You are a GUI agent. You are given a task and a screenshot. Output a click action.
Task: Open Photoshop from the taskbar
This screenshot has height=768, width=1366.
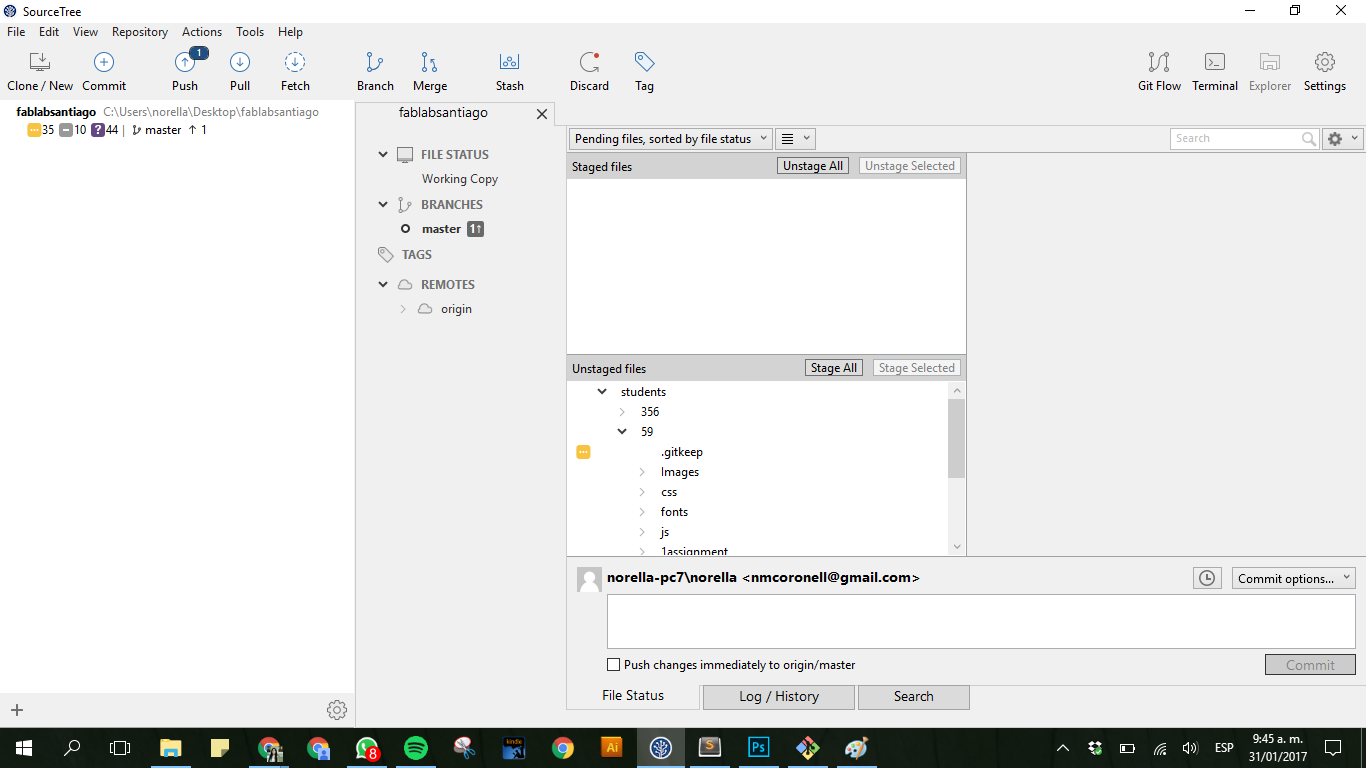(x=758, y=747)
